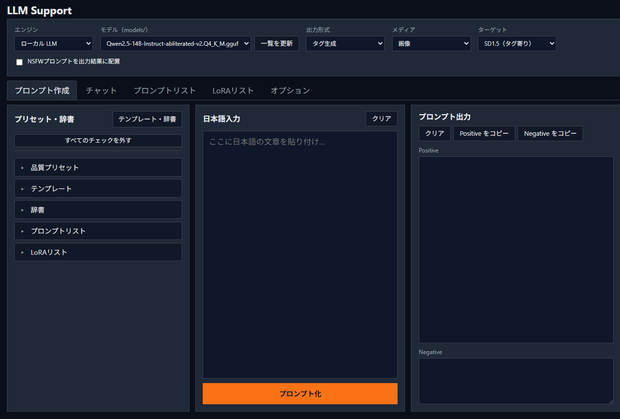Click the LLM Support title text
Screen dimensions: 620x419
click(40, 11)
